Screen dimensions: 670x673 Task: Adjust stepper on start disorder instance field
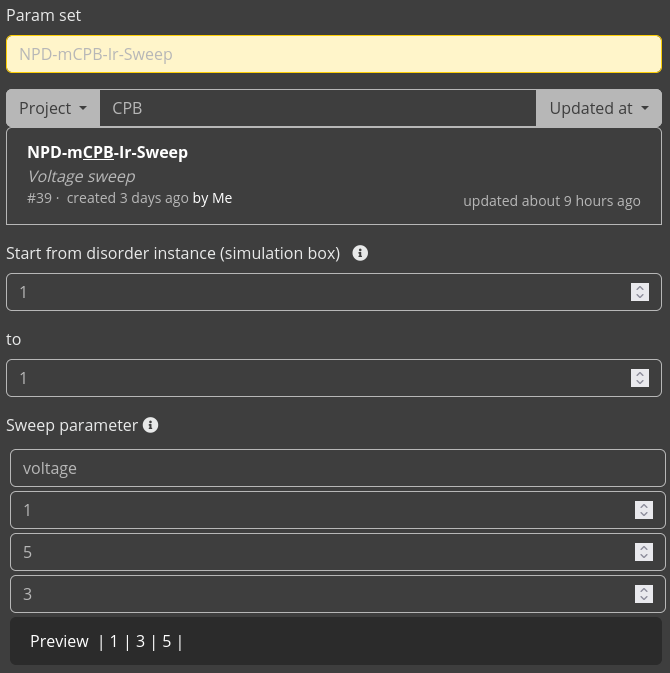640,292
